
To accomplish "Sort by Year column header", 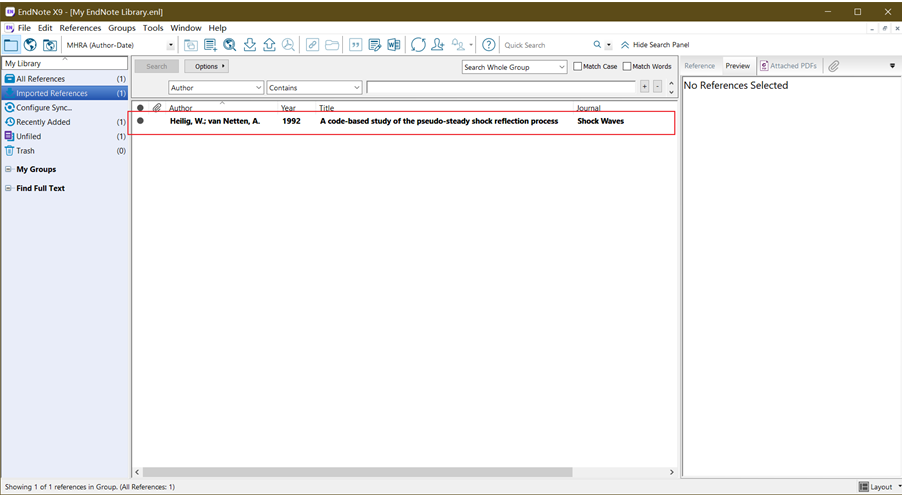I will pyautogui.click(x=288, y=108).
